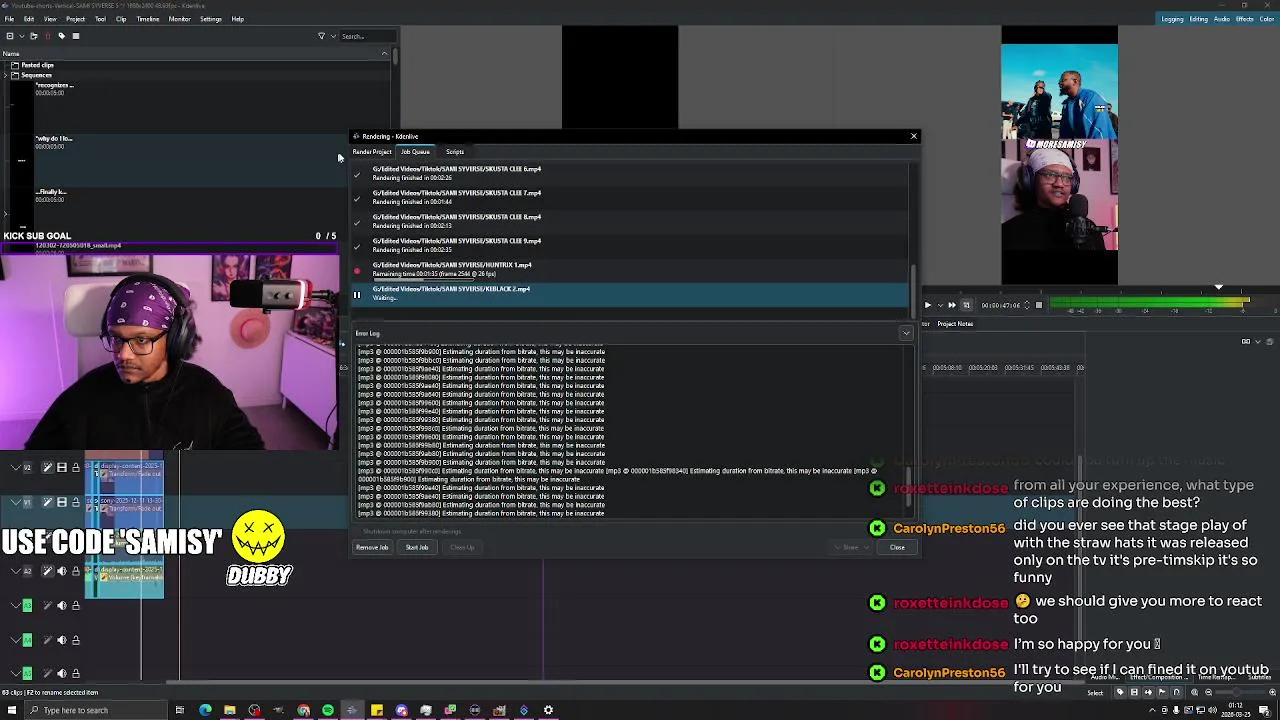Collapse the A2 track header
Screen dimensions: 1280x720
coord(15,571)
